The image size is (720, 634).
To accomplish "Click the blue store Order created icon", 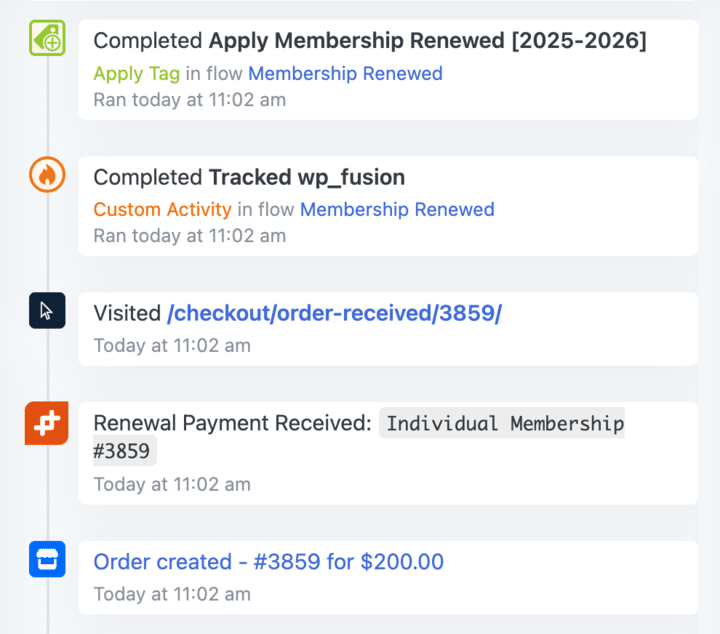I will tap(46, 560).
